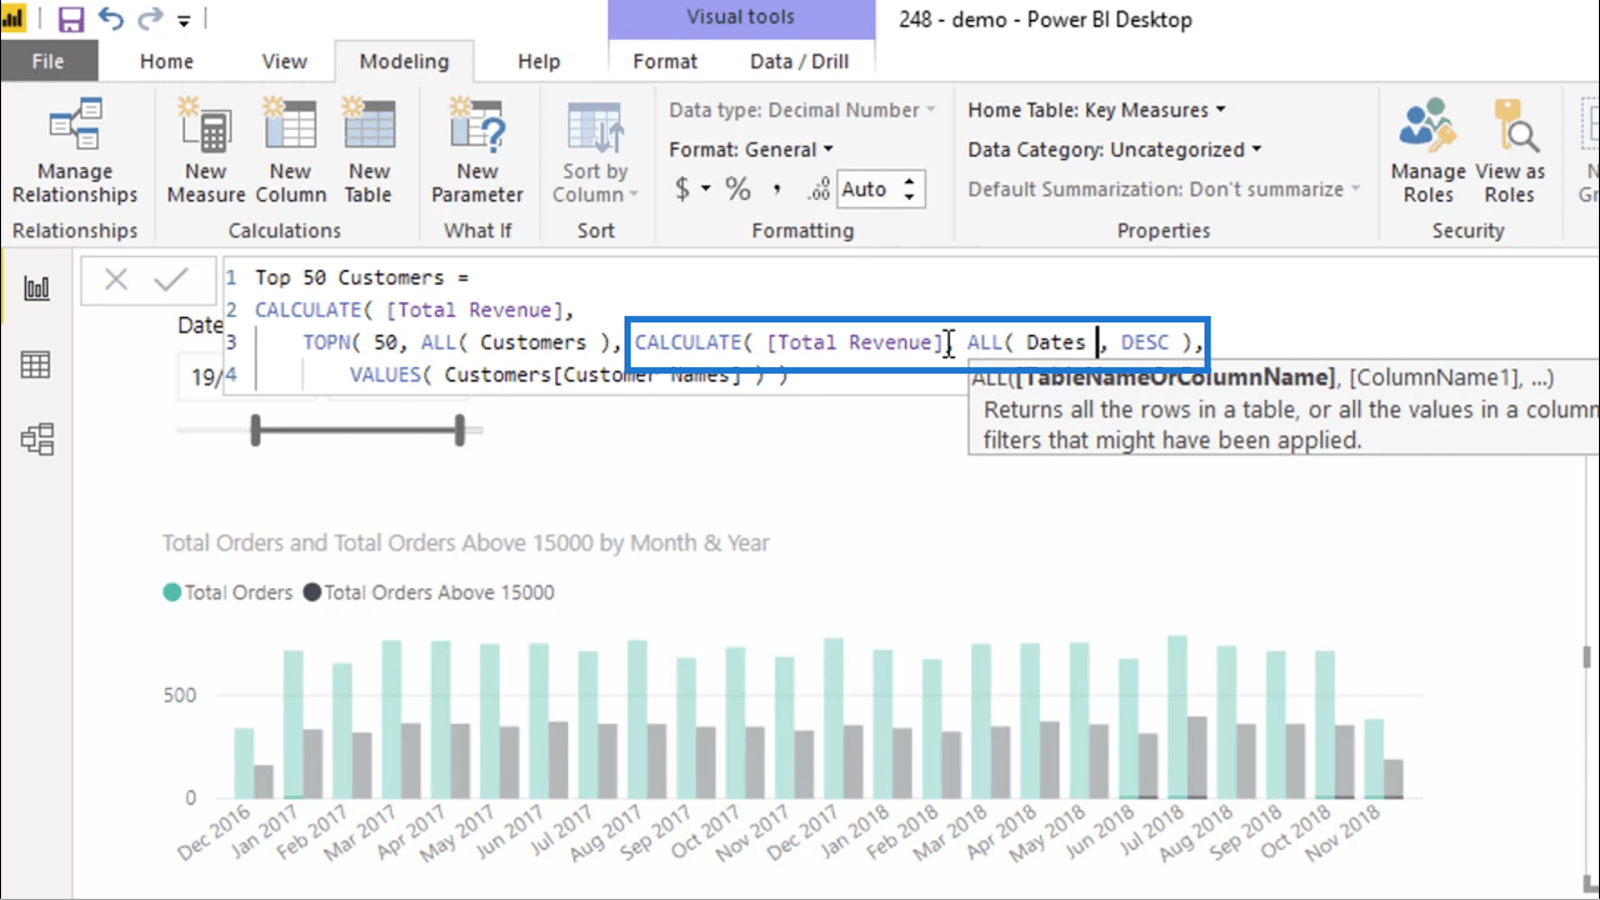
Task: Add a New What If Parameter
Action: 477,152
